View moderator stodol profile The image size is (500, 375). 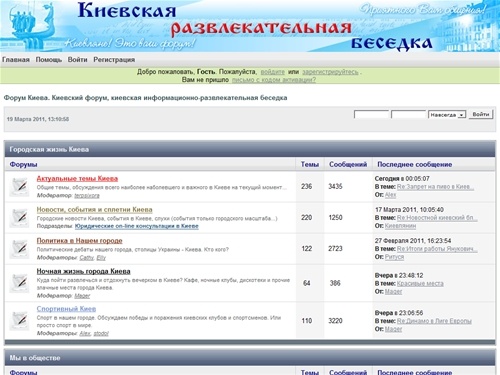point(101,333)
